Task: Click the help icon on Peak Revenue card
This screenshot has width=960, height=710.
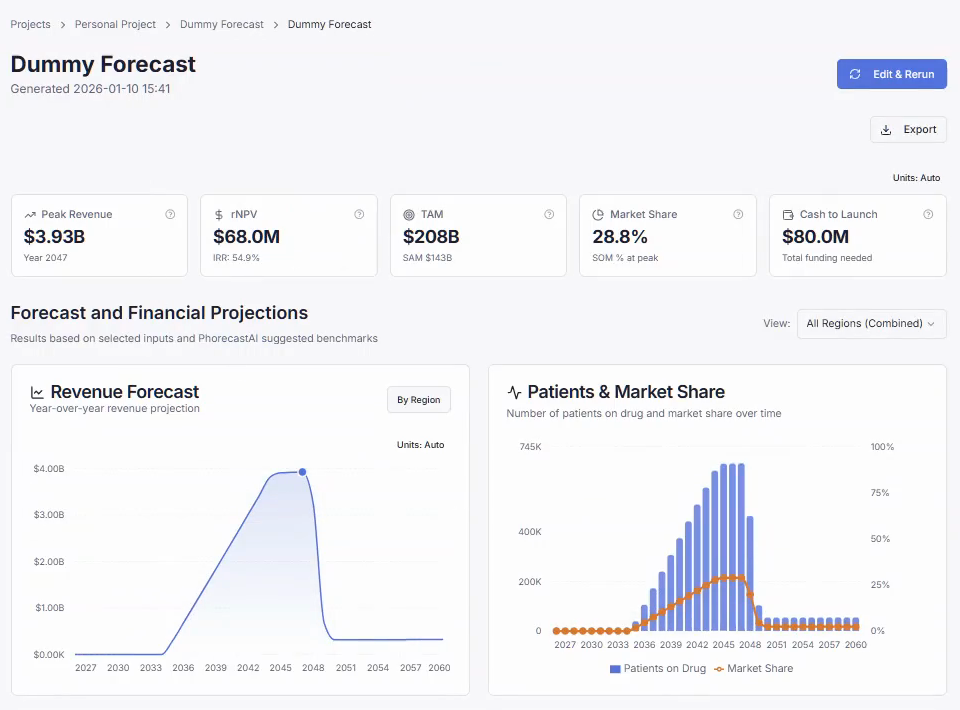Action: [170, 214]
